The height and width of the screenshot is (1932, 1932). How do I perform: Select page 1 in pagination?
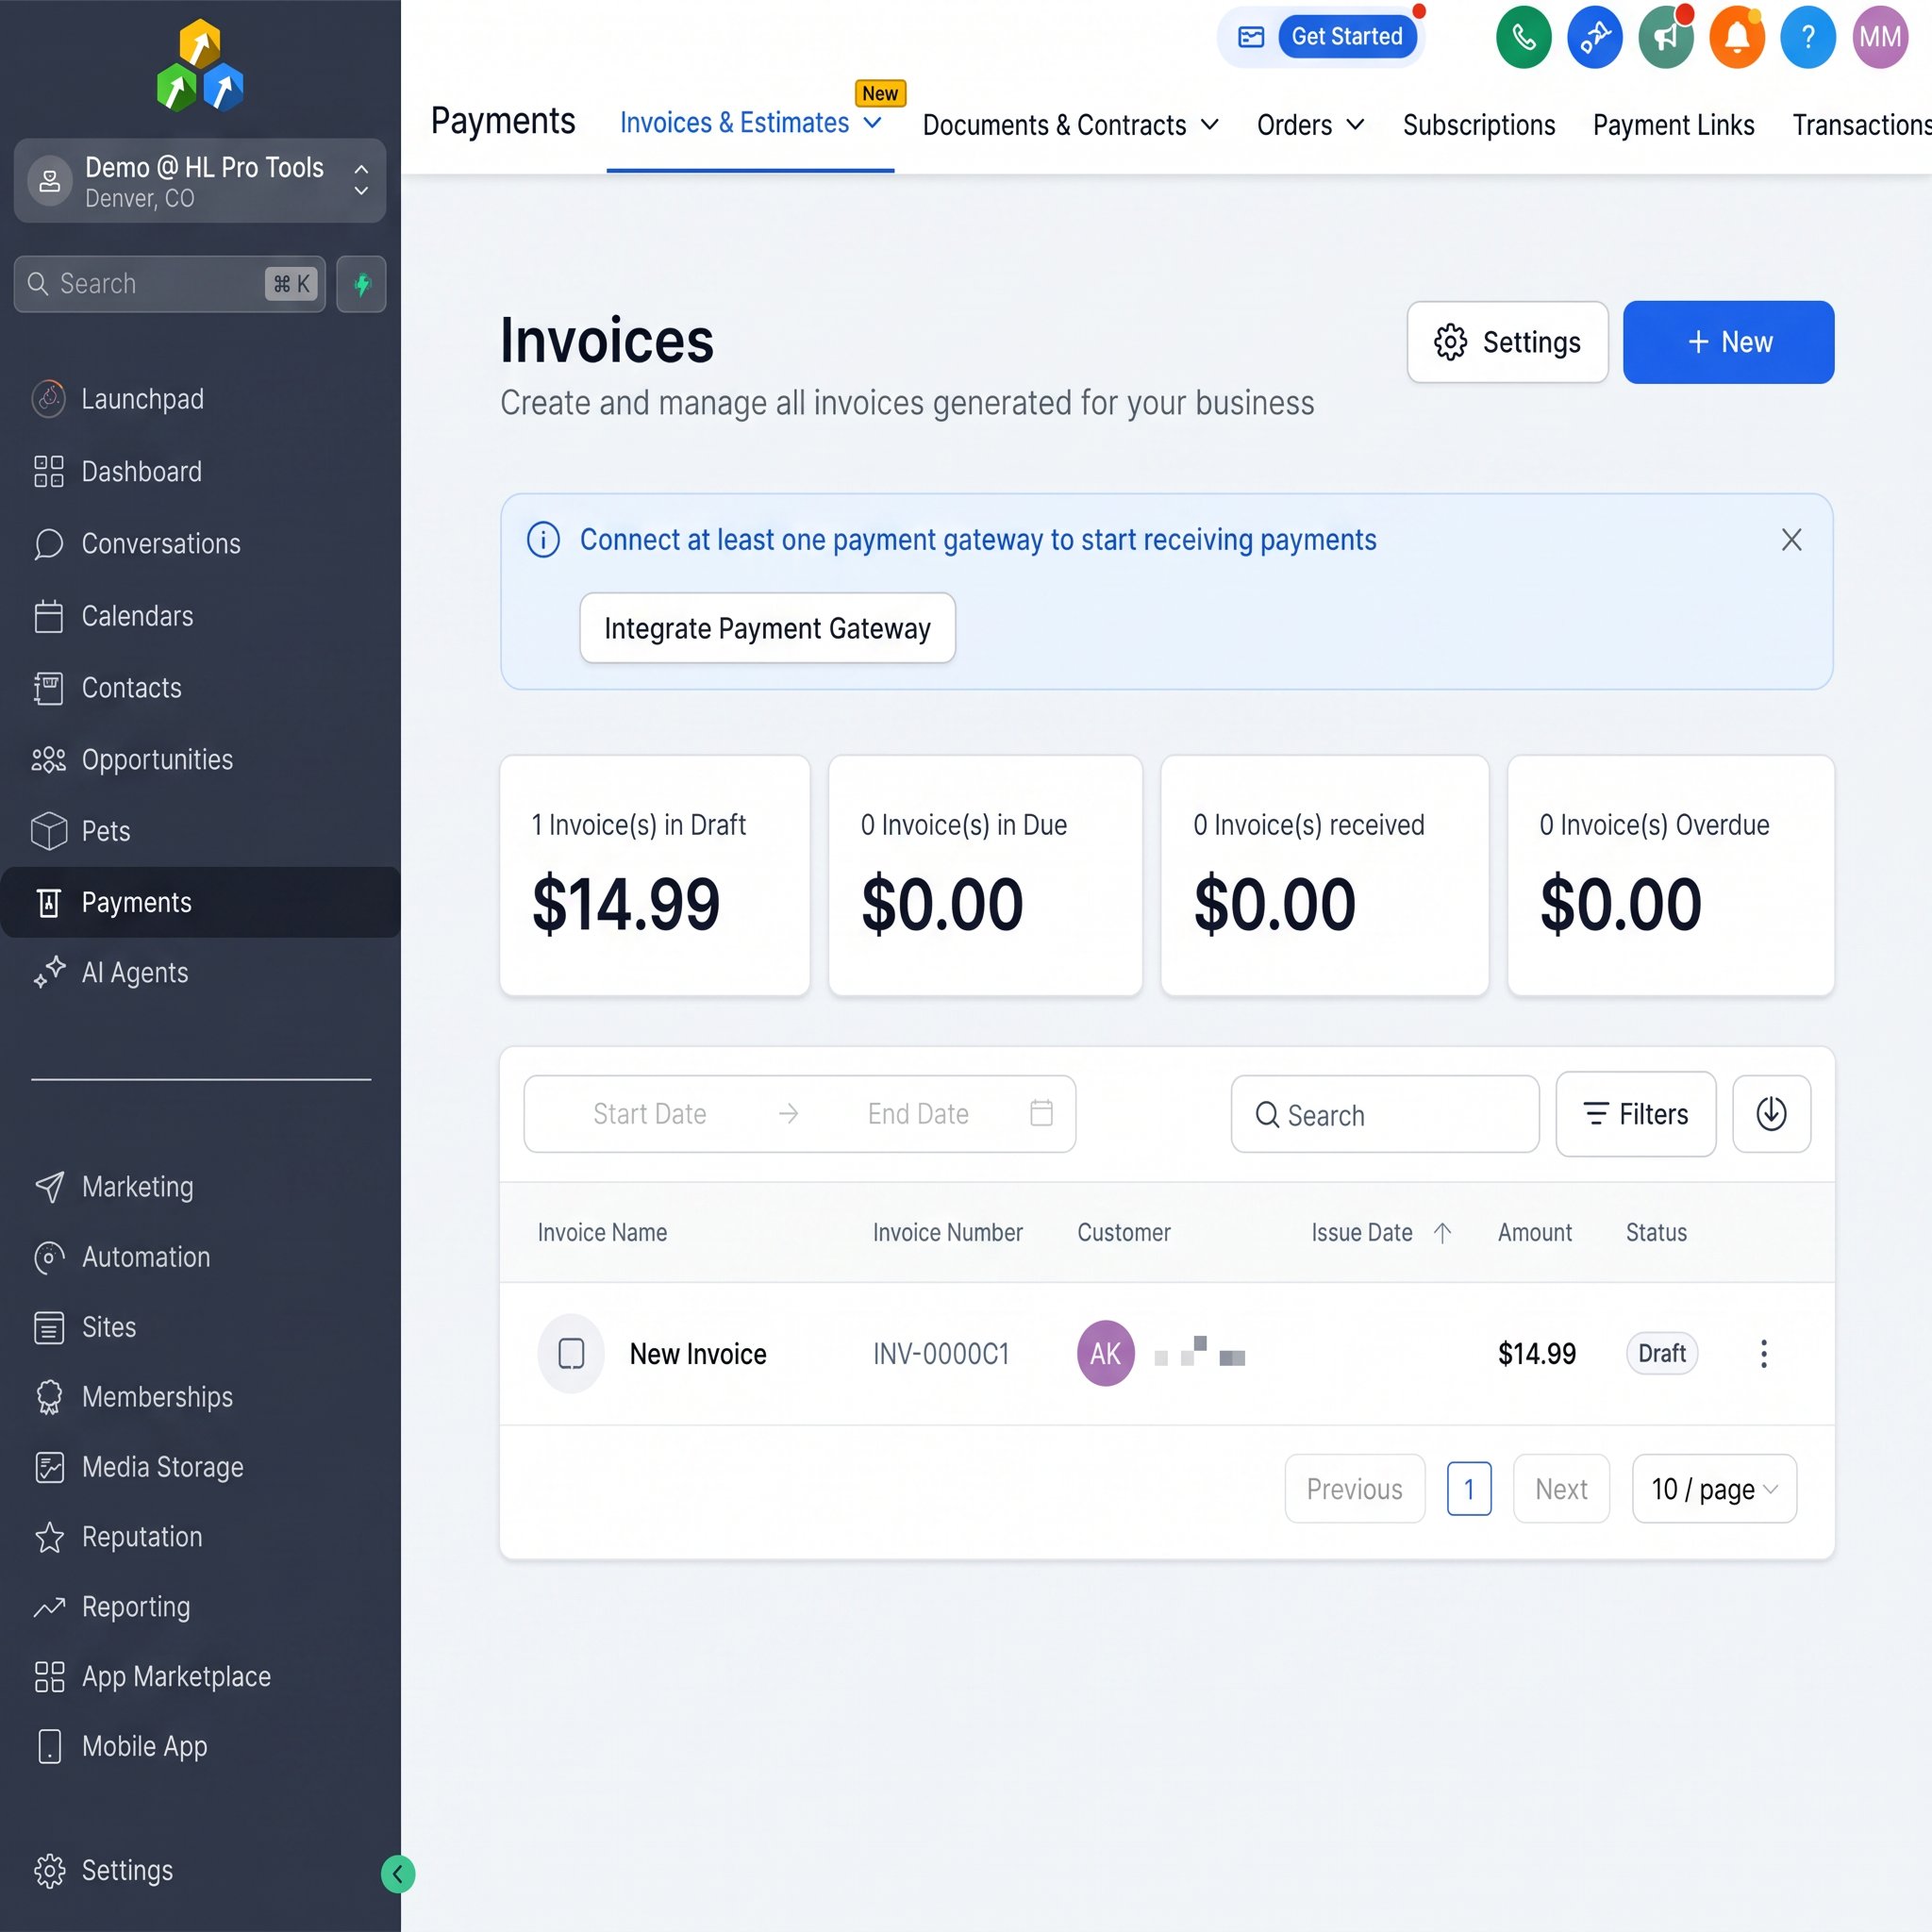tap(1469, 1489)
